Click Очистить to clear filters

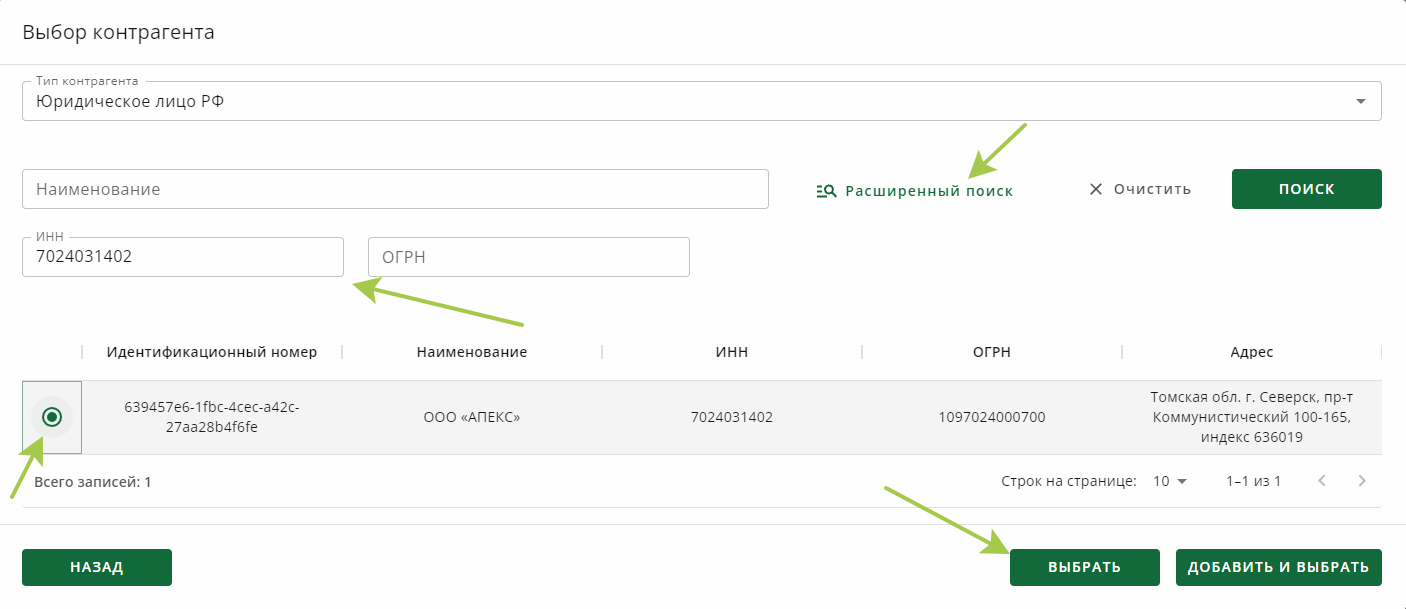[x=1152, y=189]
